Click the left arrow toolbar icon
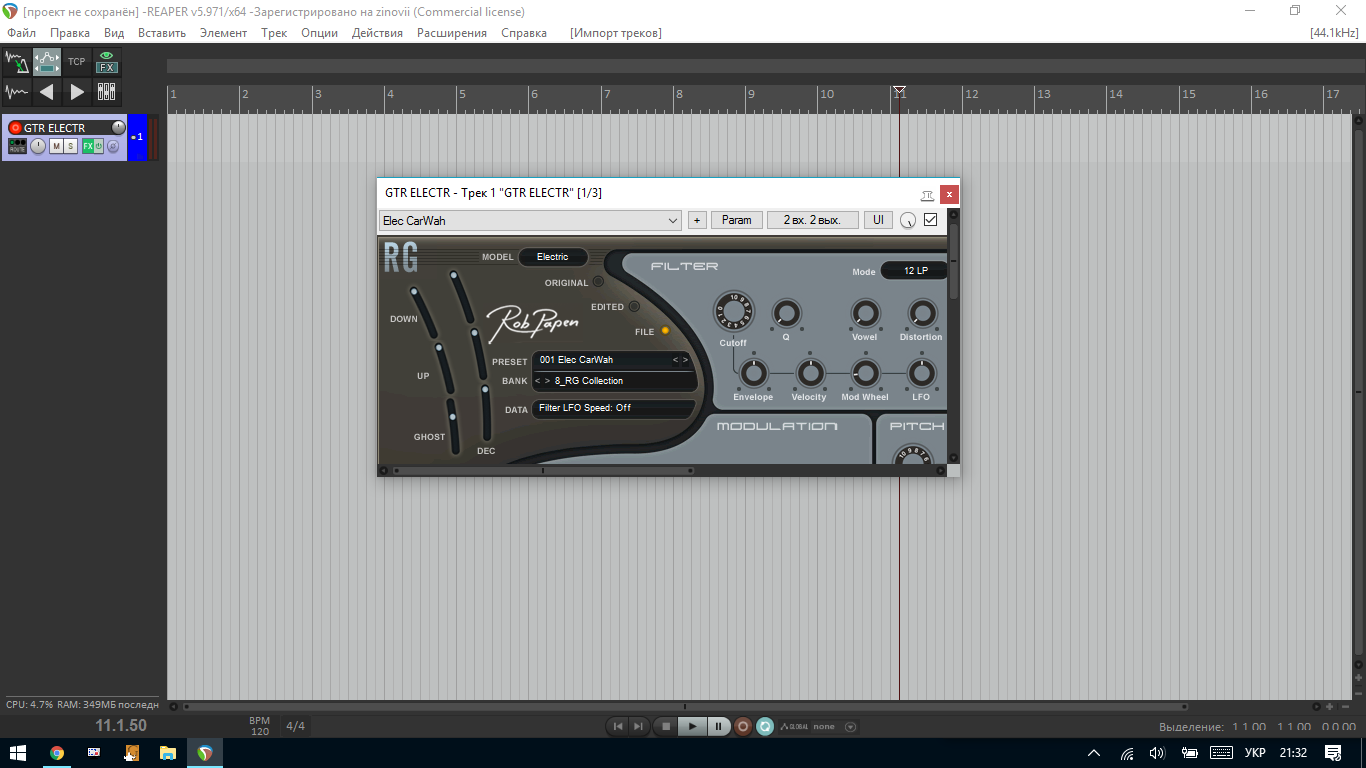The height and width of the screenshot is (768, 1366). pos(47,92)
